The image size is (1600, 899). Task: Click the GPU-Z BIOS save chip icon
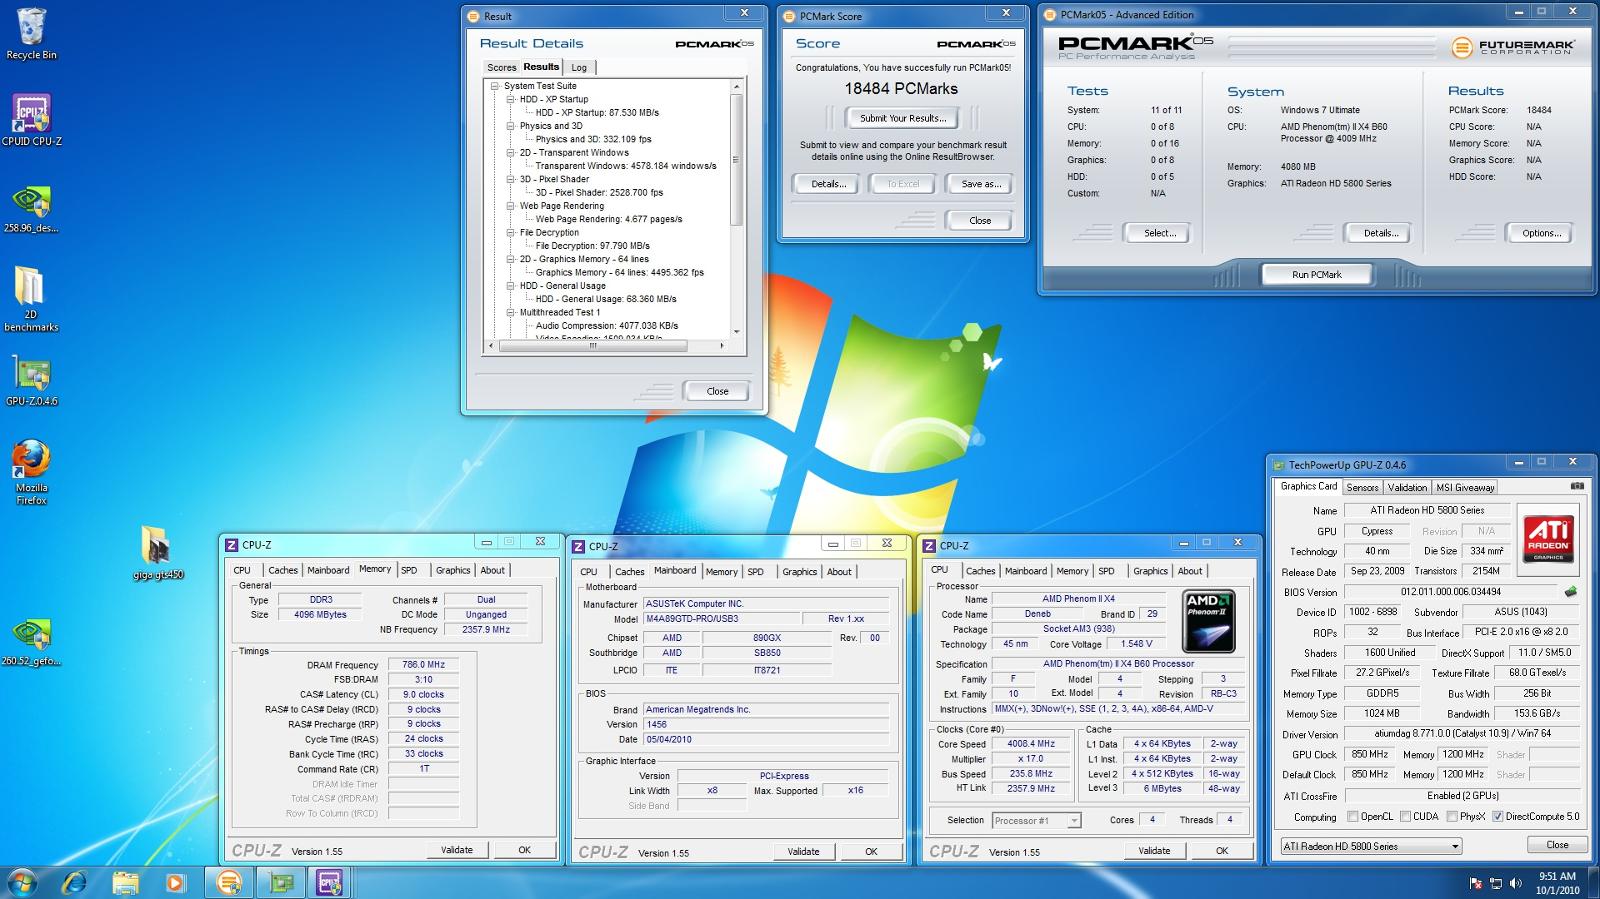pos(1571,591)
